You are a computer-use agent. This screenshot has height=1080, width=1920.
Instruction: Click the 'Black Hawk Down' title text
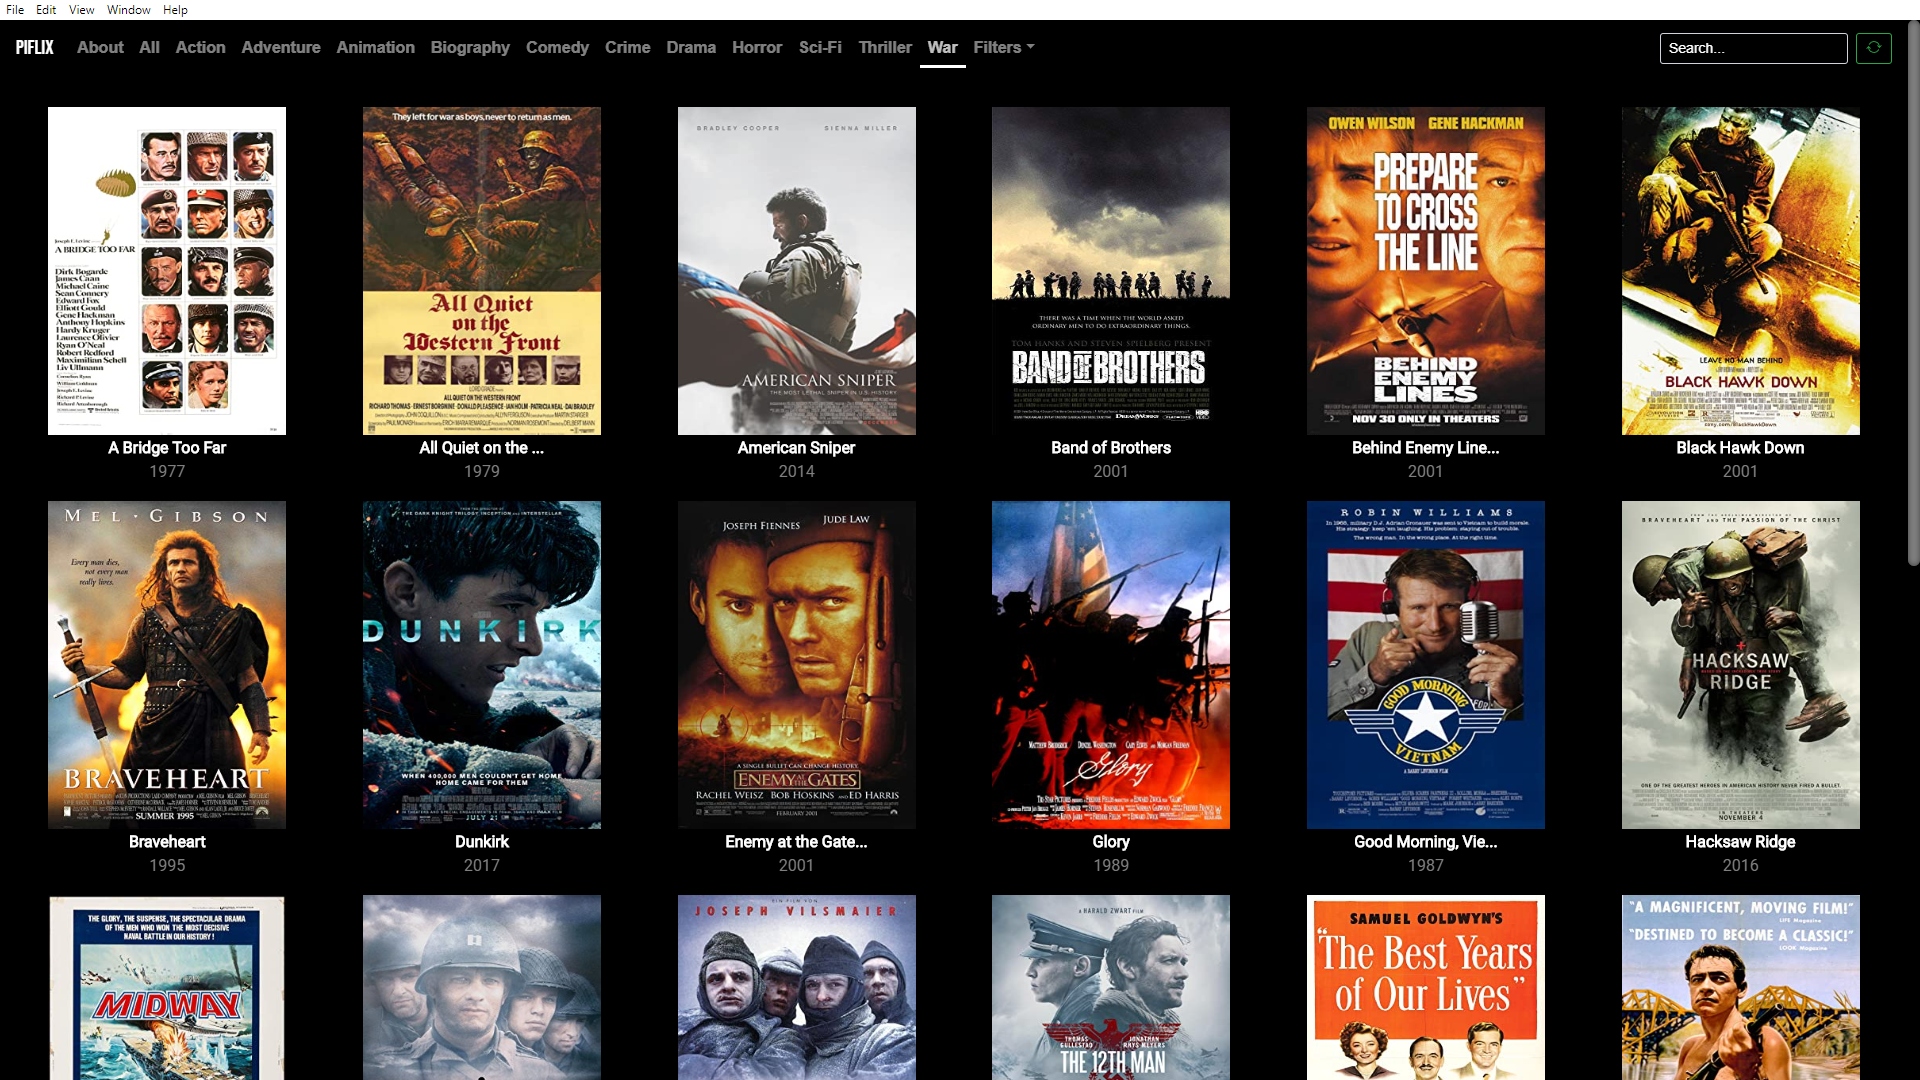(x=1740, y=448)
